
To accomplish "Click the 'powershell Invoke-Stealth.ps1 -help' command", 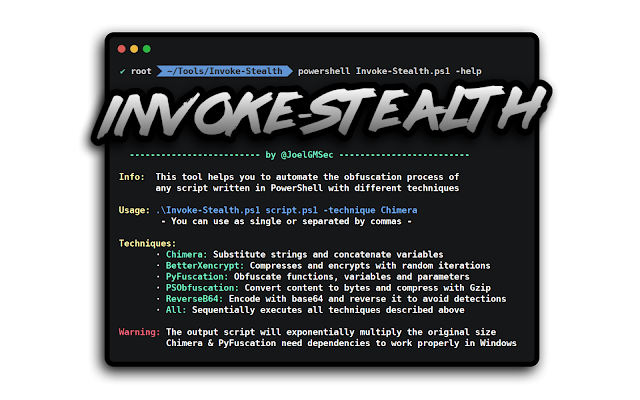I will (x=389, y=71).
